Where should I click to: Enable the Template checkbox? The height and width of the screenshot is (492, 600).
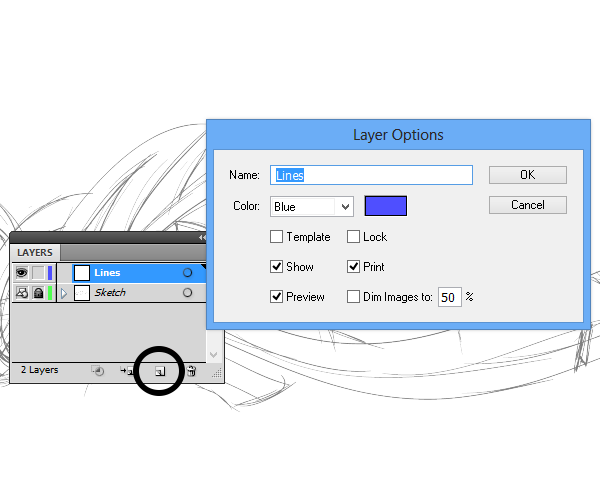pos(276,237)
